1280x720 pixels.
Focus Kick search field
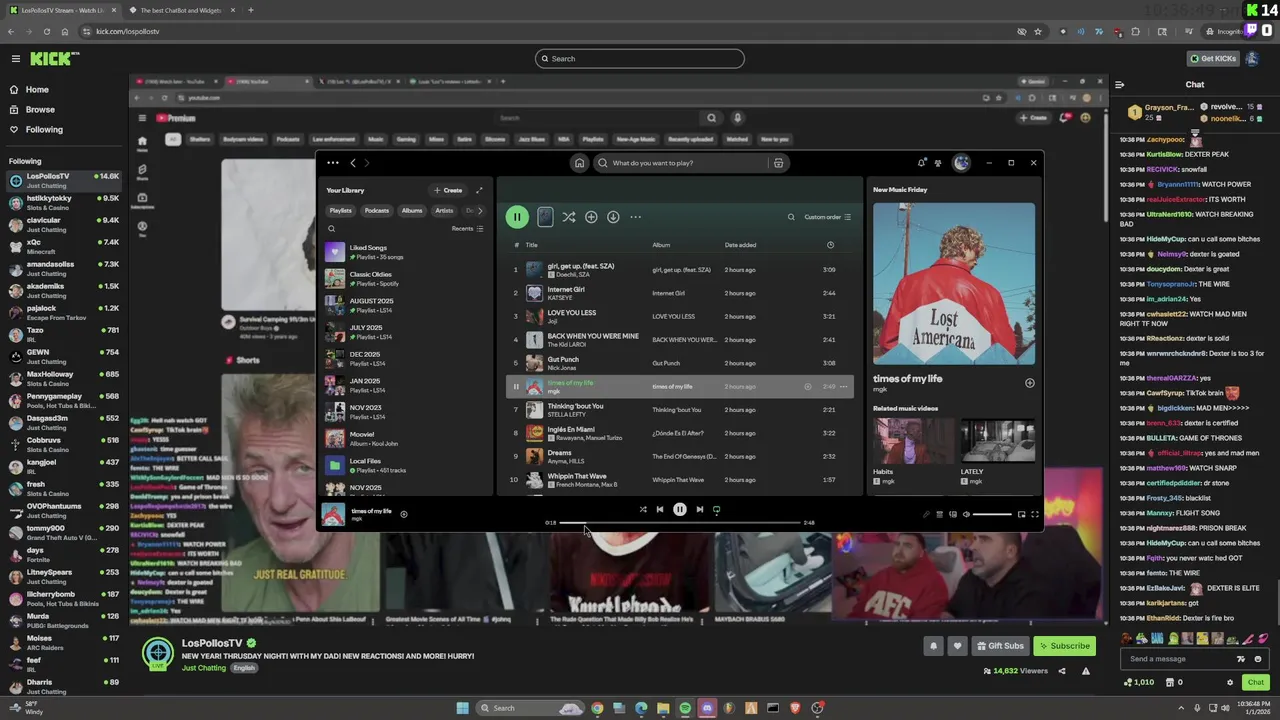640,58
